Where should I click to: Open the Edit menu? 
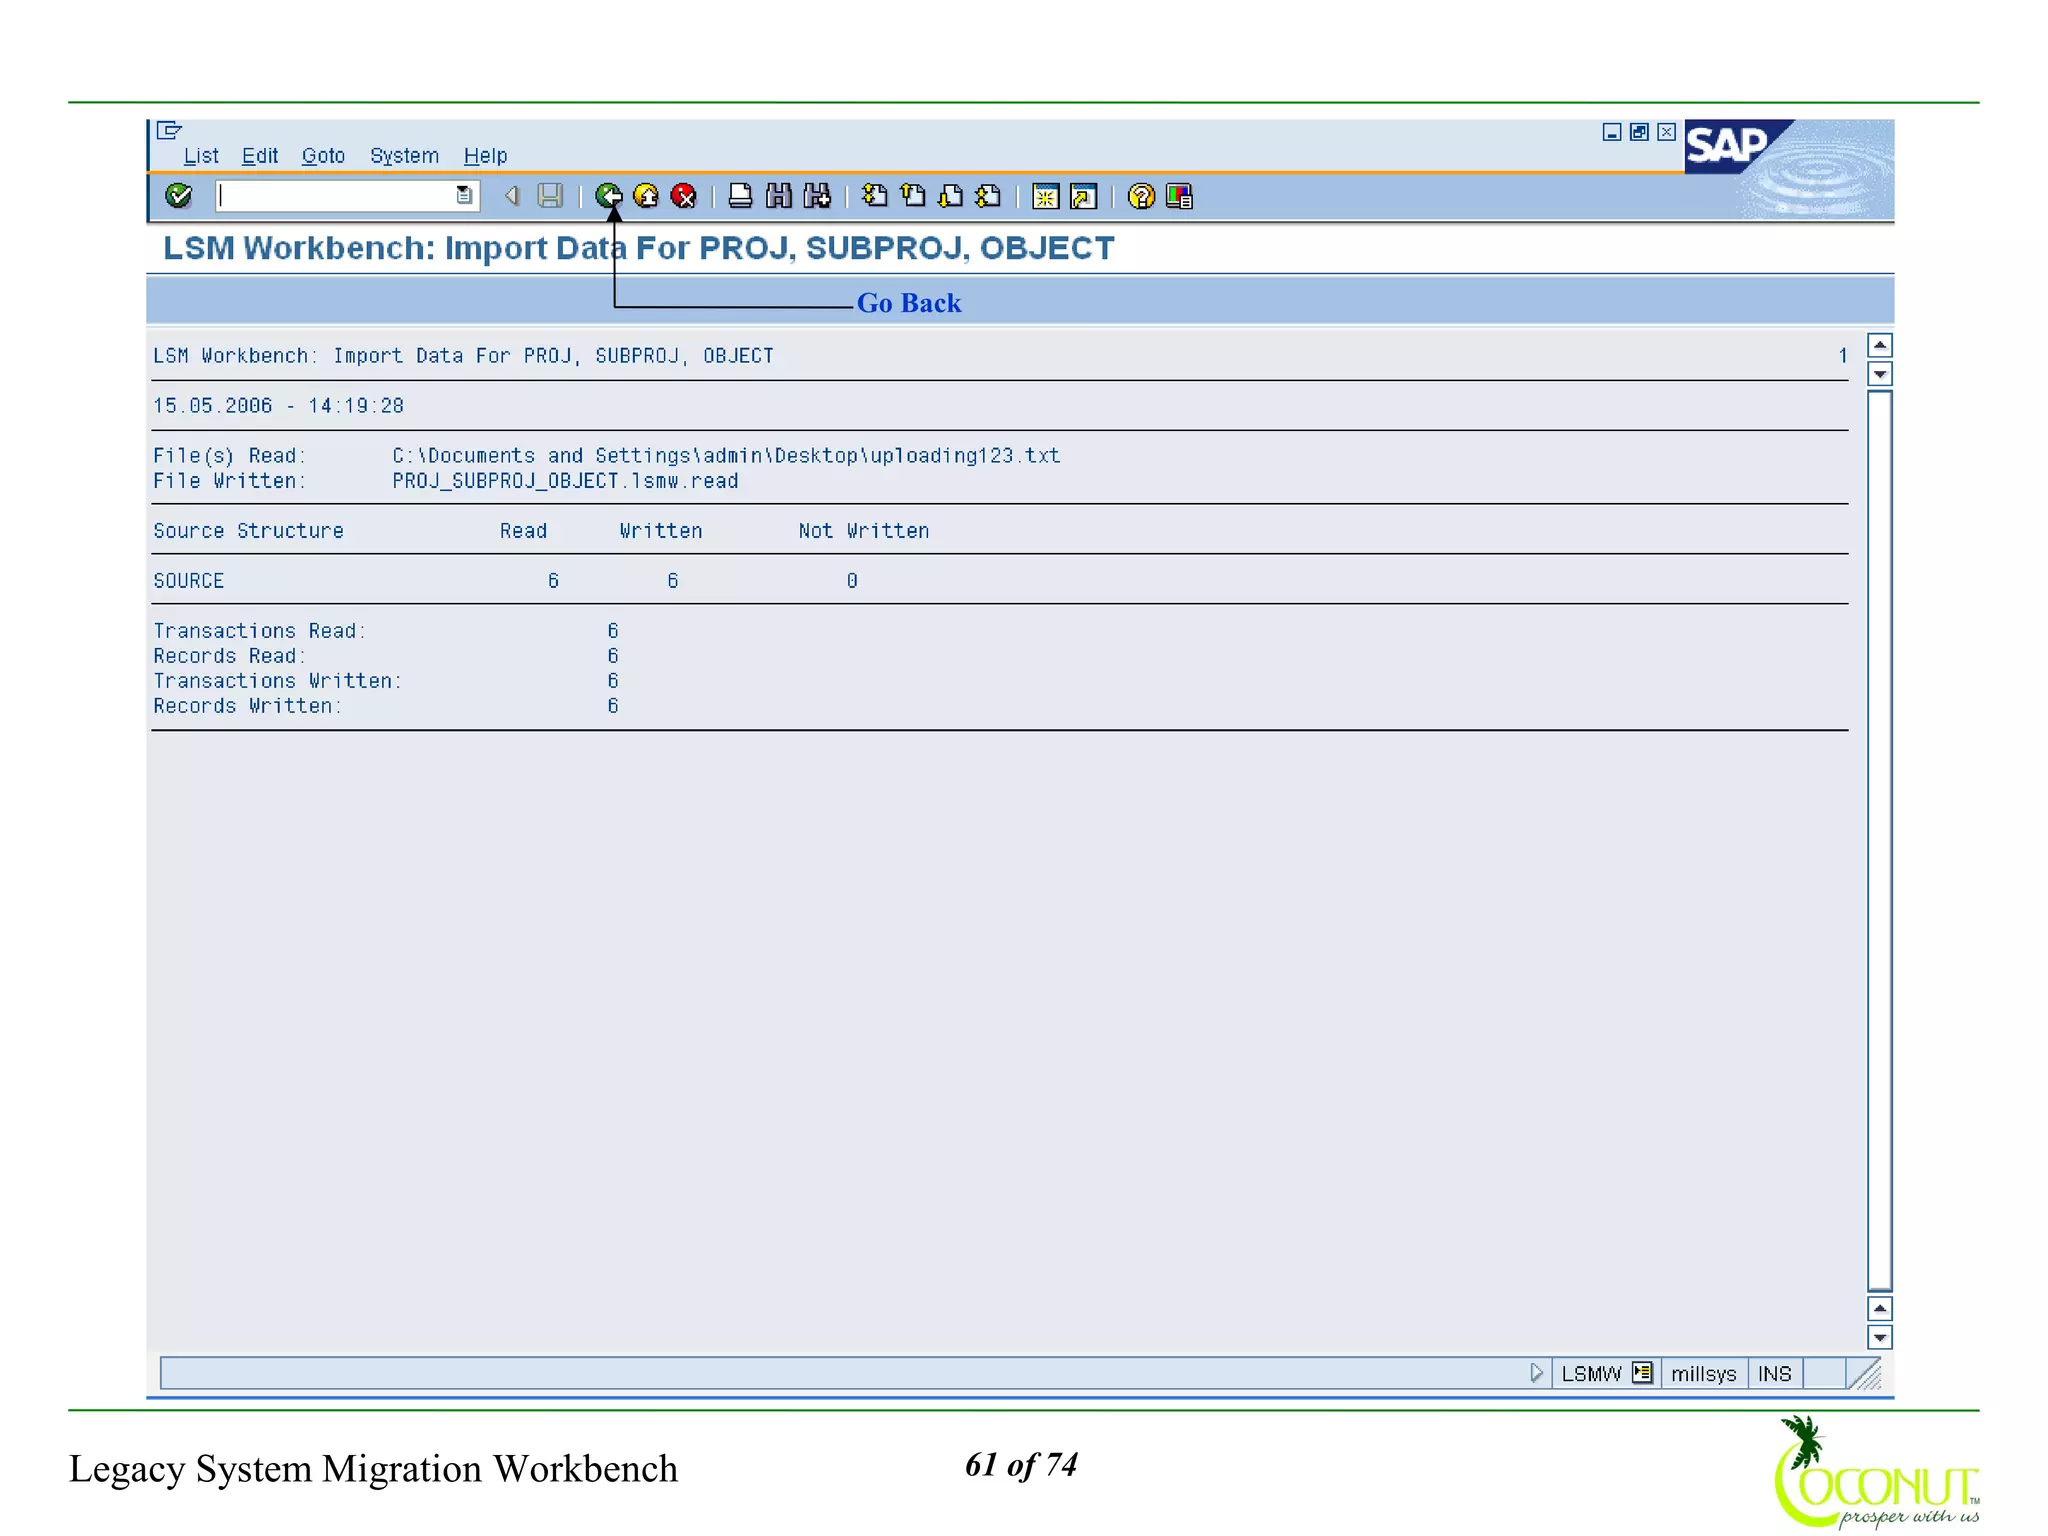pos(260,156)
